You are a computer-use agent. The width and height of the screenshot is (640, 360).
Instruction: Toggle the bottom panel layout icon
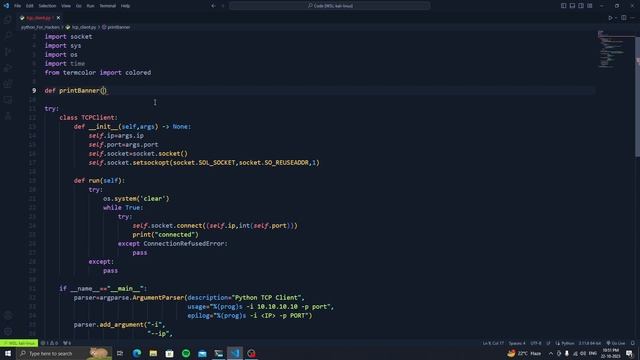click(572, 6)
